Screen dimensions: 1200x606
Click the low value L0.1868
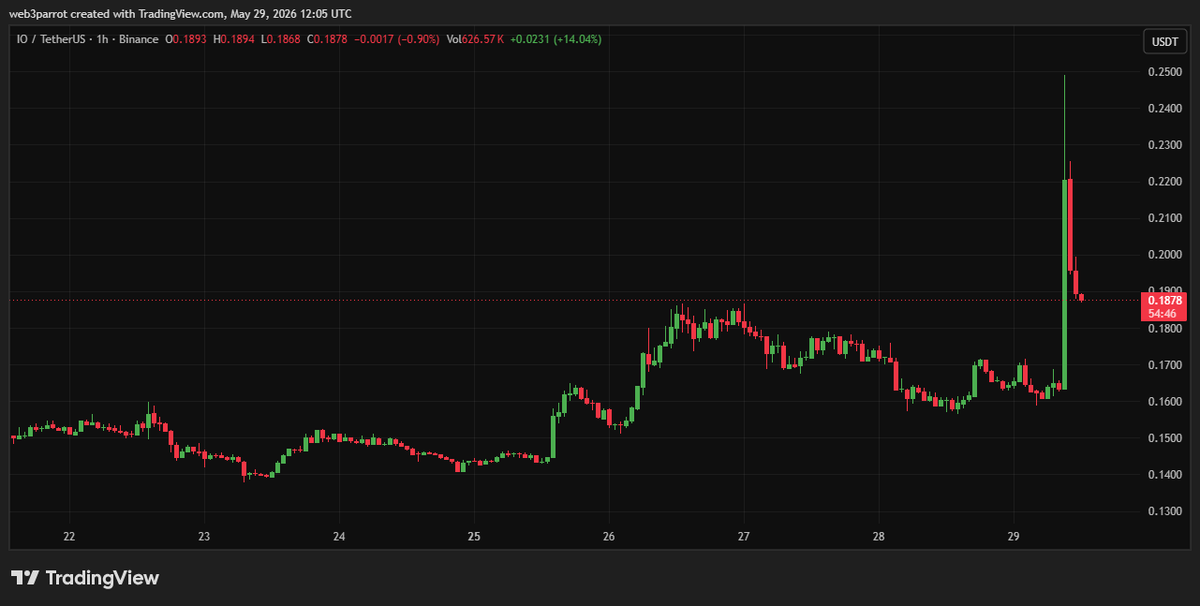coord(279,39)
